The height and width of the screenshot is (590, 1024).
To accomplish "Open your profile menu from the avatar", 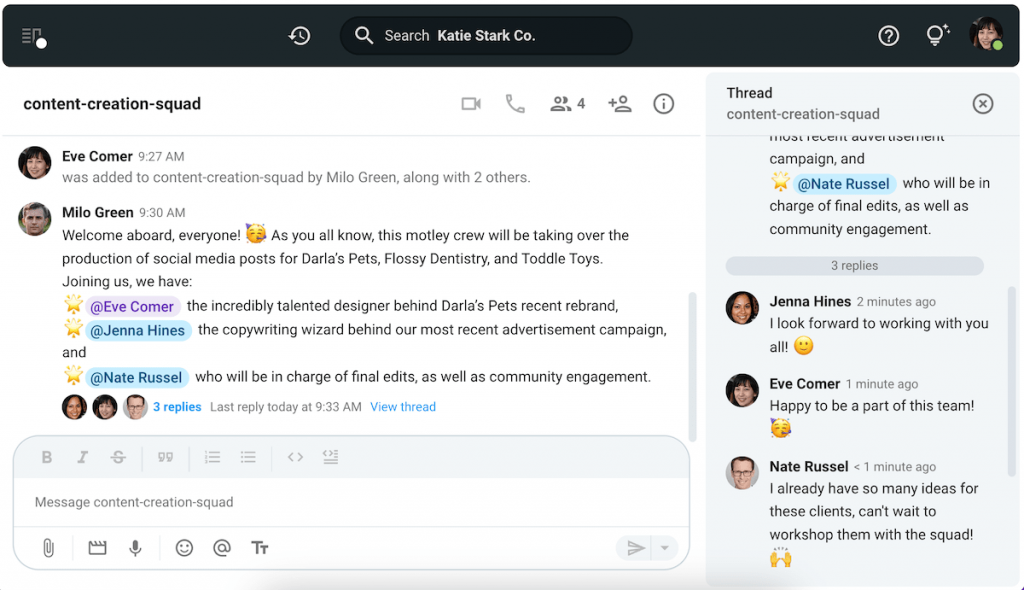I will 985,35.
